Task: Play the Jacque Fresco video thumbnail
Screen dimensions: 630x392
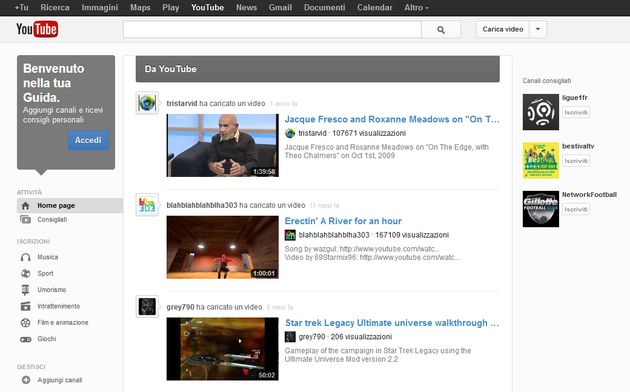Action: (x=223, y=145)
